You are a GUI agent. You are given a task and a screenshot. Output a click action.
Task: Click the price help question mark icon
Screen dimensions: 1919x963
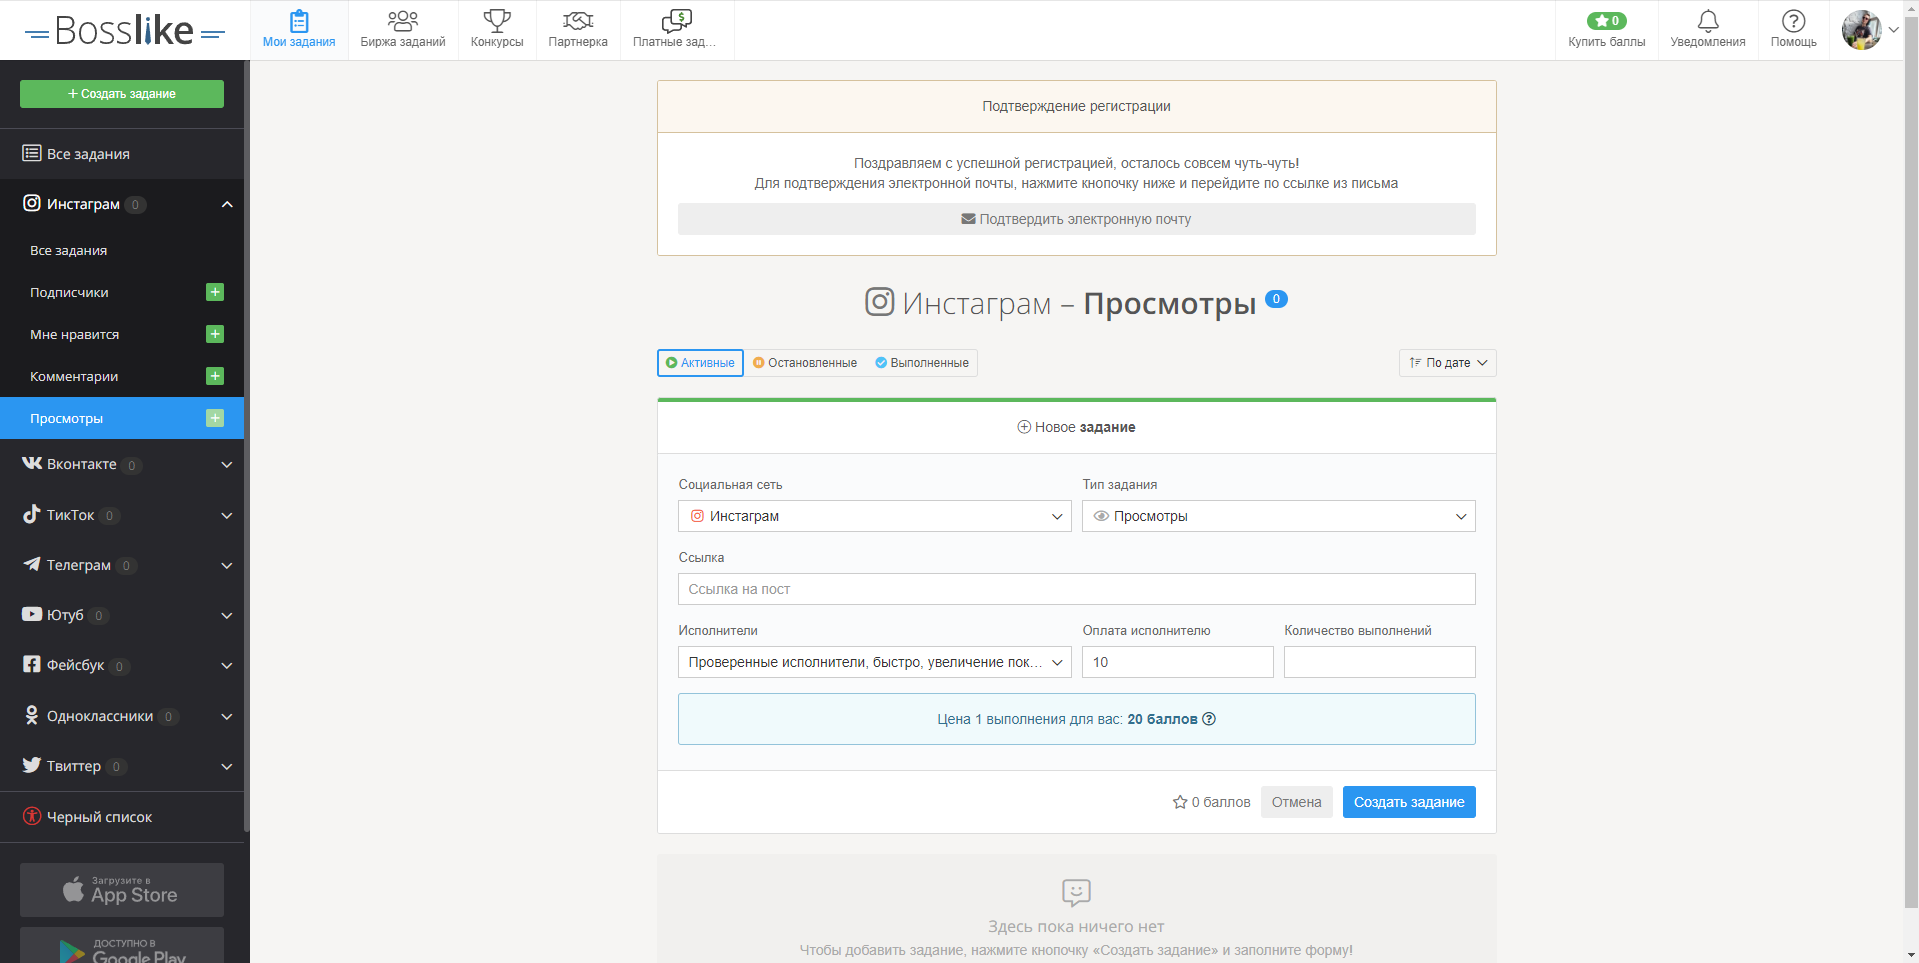1209,719
